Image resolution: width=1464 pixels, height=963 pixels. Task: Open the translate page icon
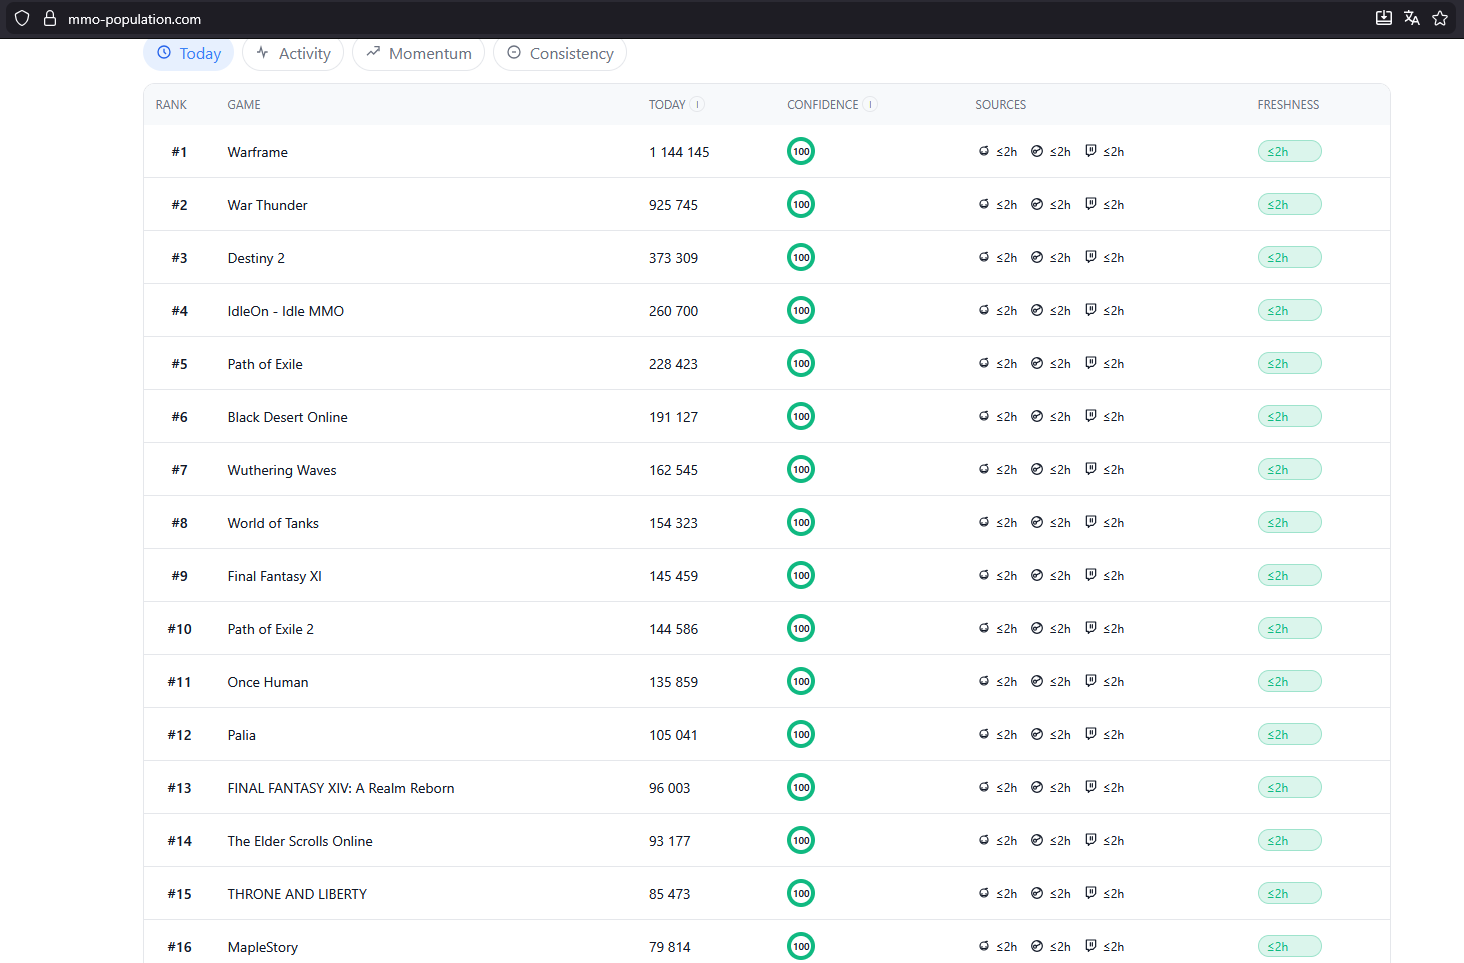[1412, 18]
